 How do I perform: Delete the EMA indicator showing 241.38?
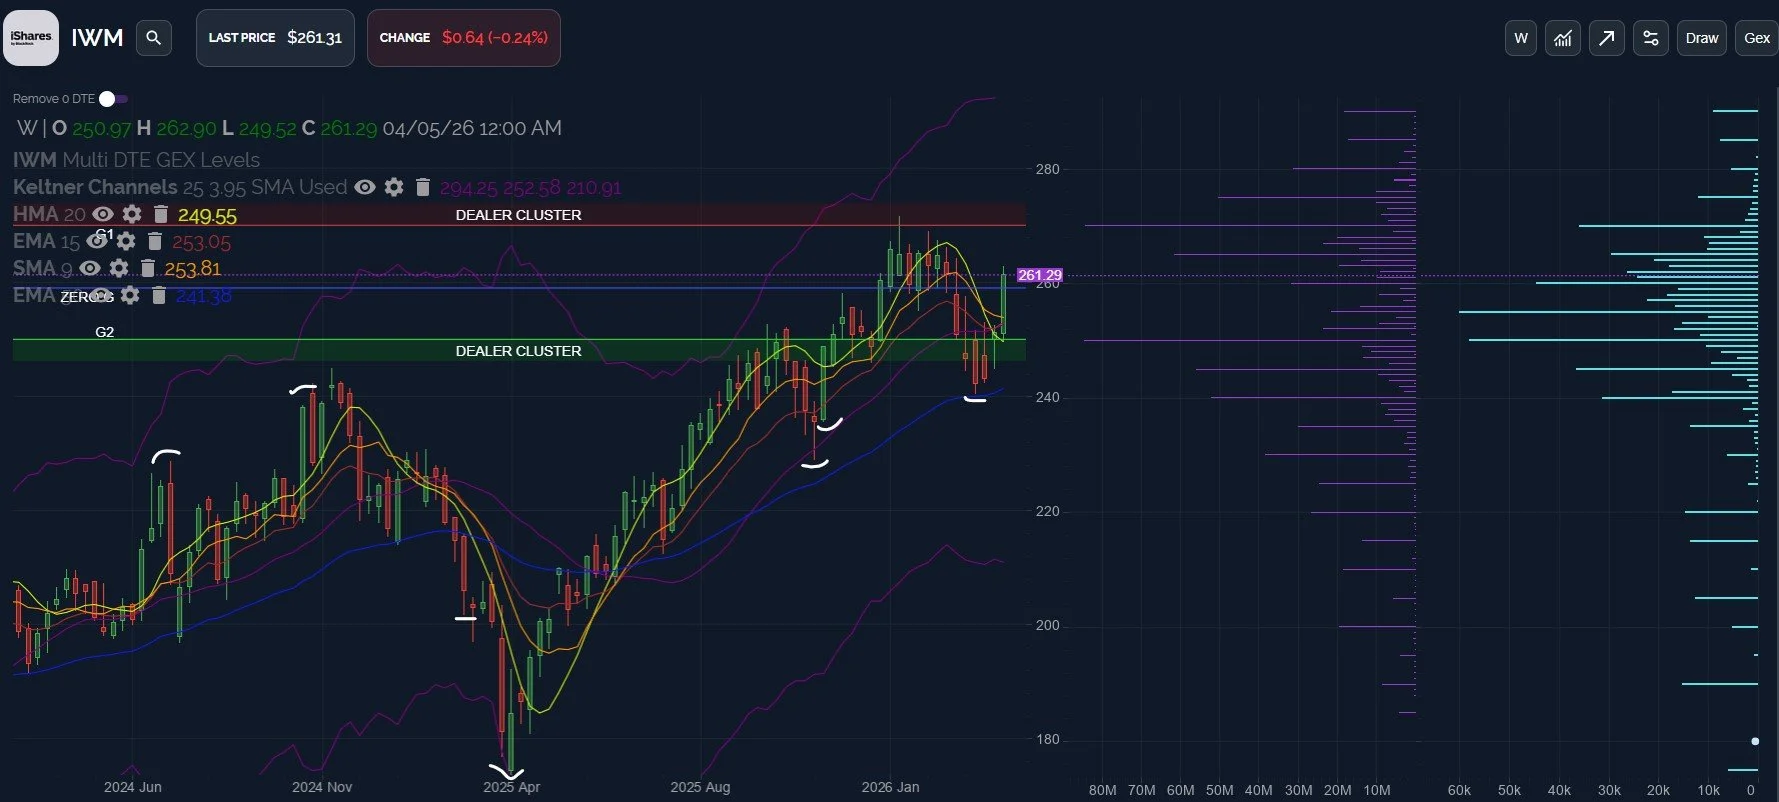159,295
